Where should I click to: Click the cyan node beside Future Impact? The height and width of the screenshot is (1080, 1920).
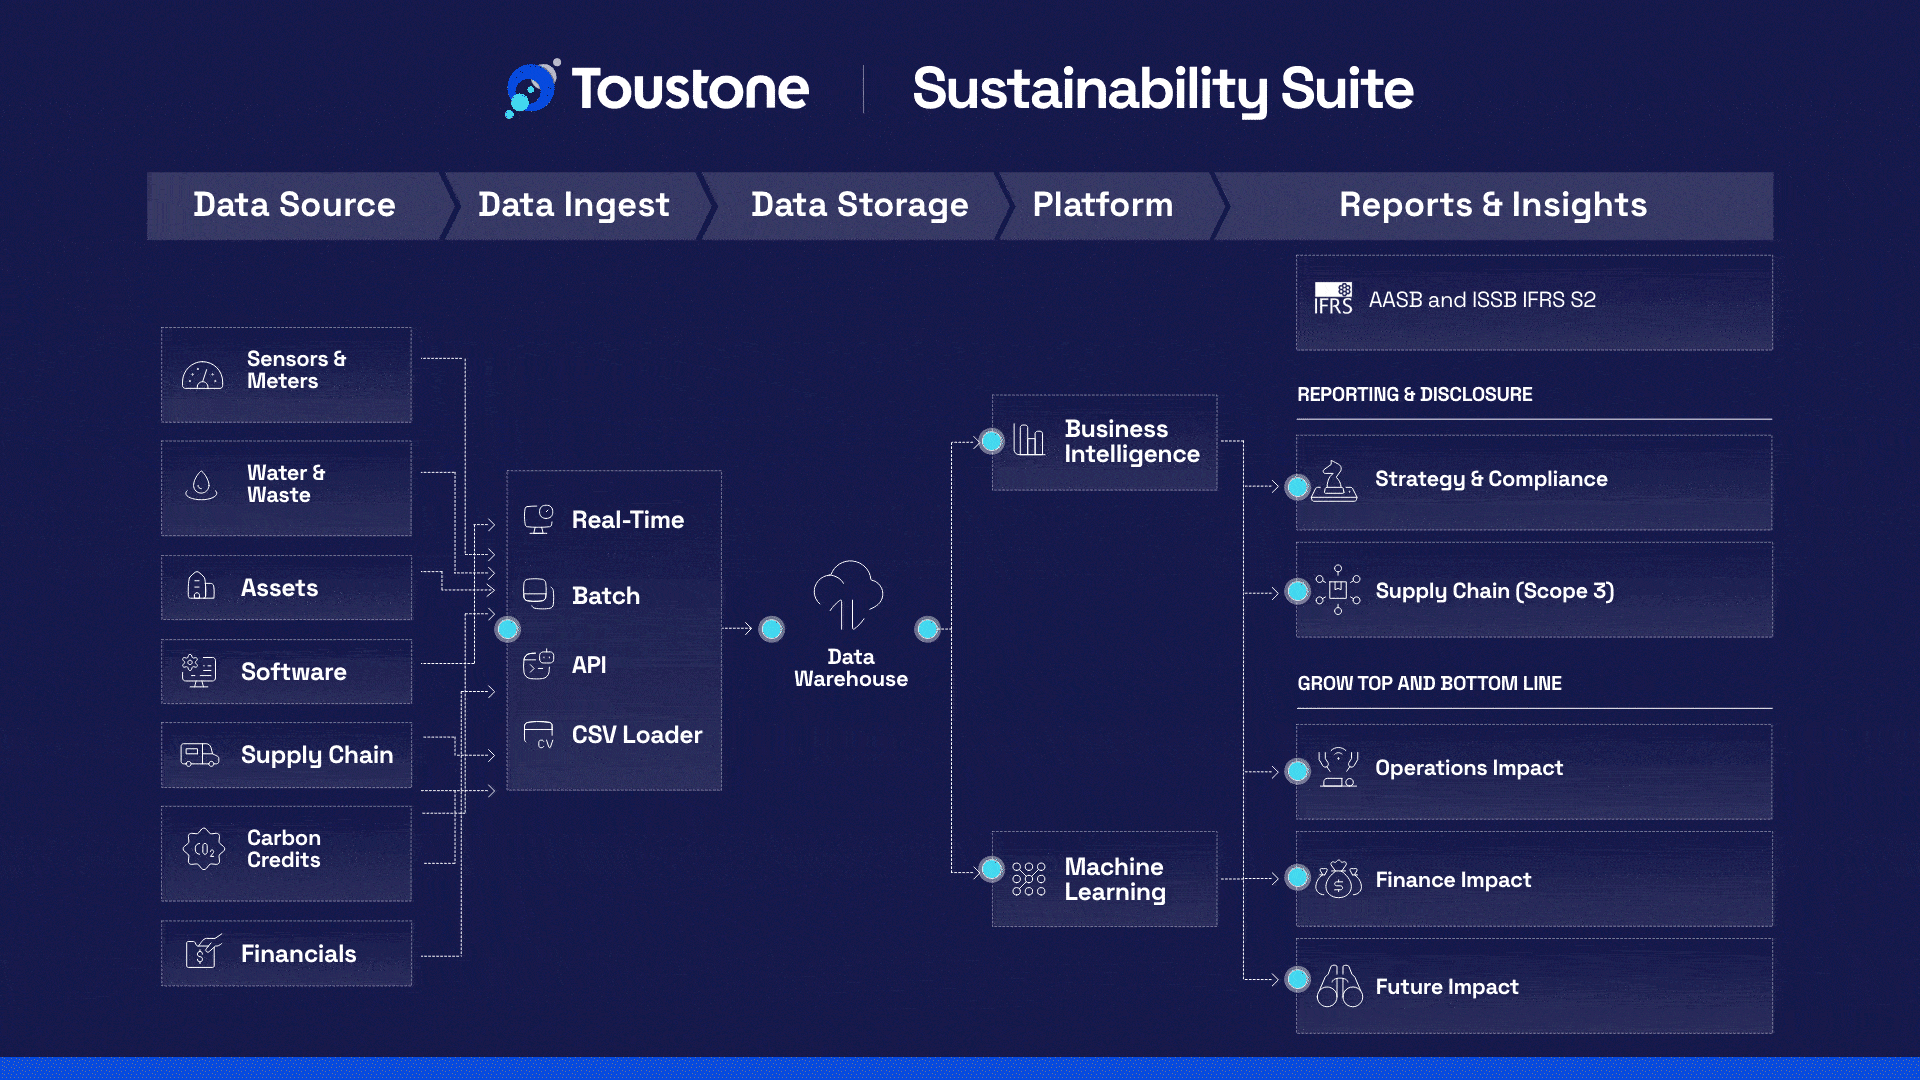(1298, 979)
